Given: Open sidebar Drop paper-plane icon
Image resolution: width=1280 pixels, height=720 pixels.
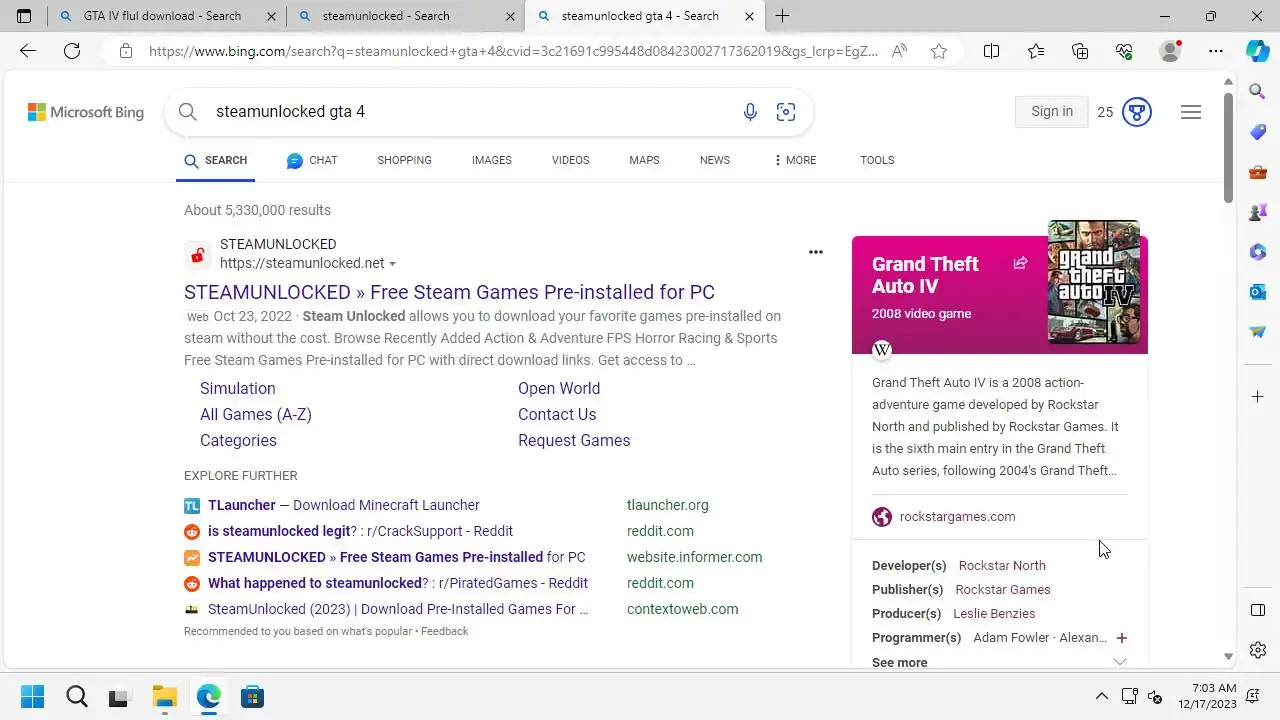Looking at the screenshot, I should point(1258,332).
